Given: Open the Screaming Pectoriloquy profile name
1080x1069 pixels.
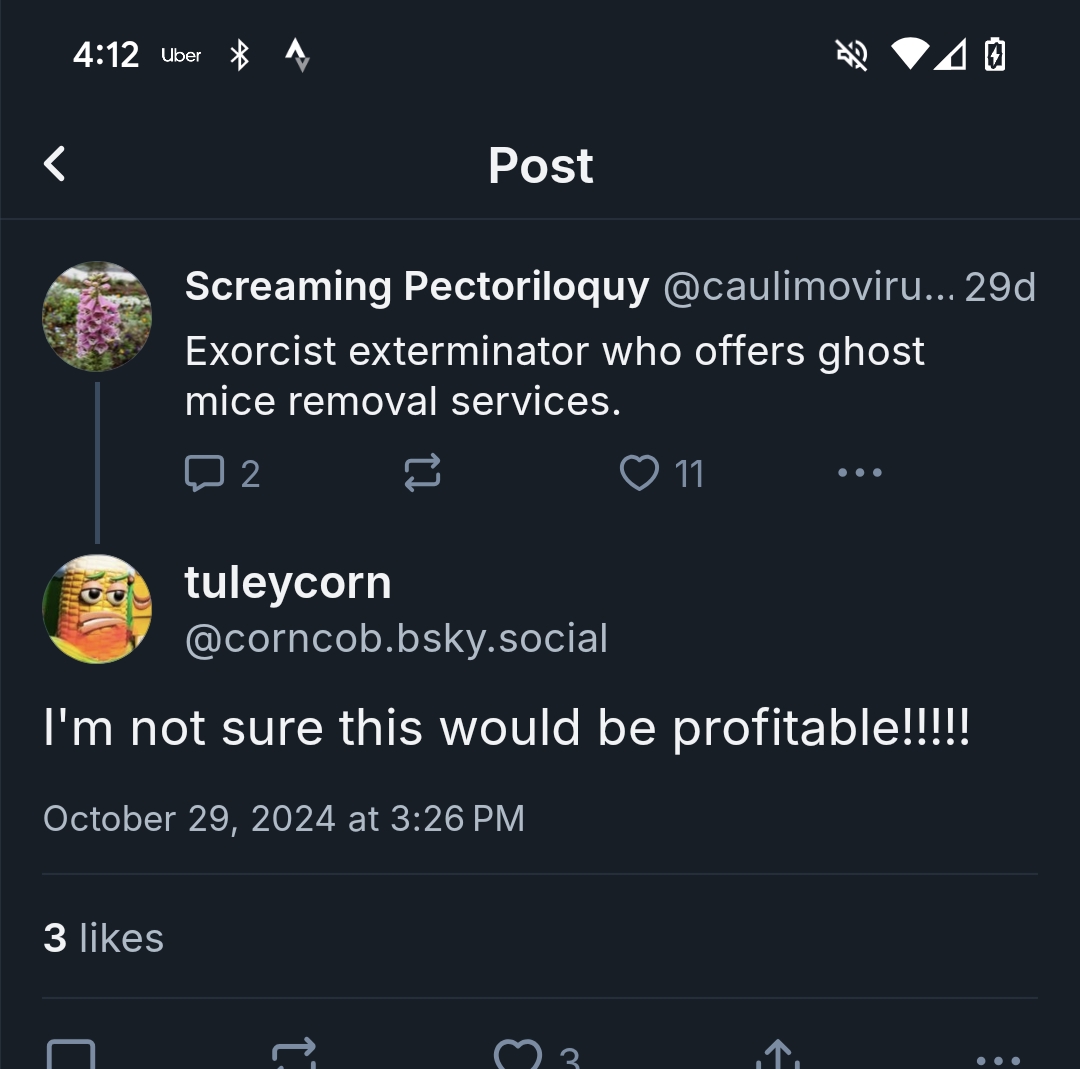Looking at the screenshot, I should point(417,287).
